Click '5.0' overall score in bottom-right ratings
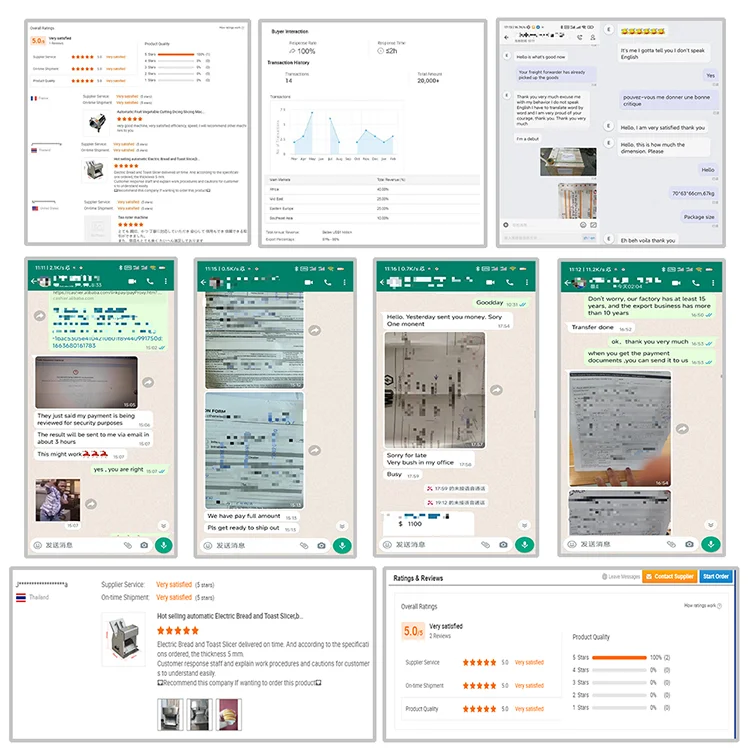The image size is (750, 750). (x=413, y=631)
